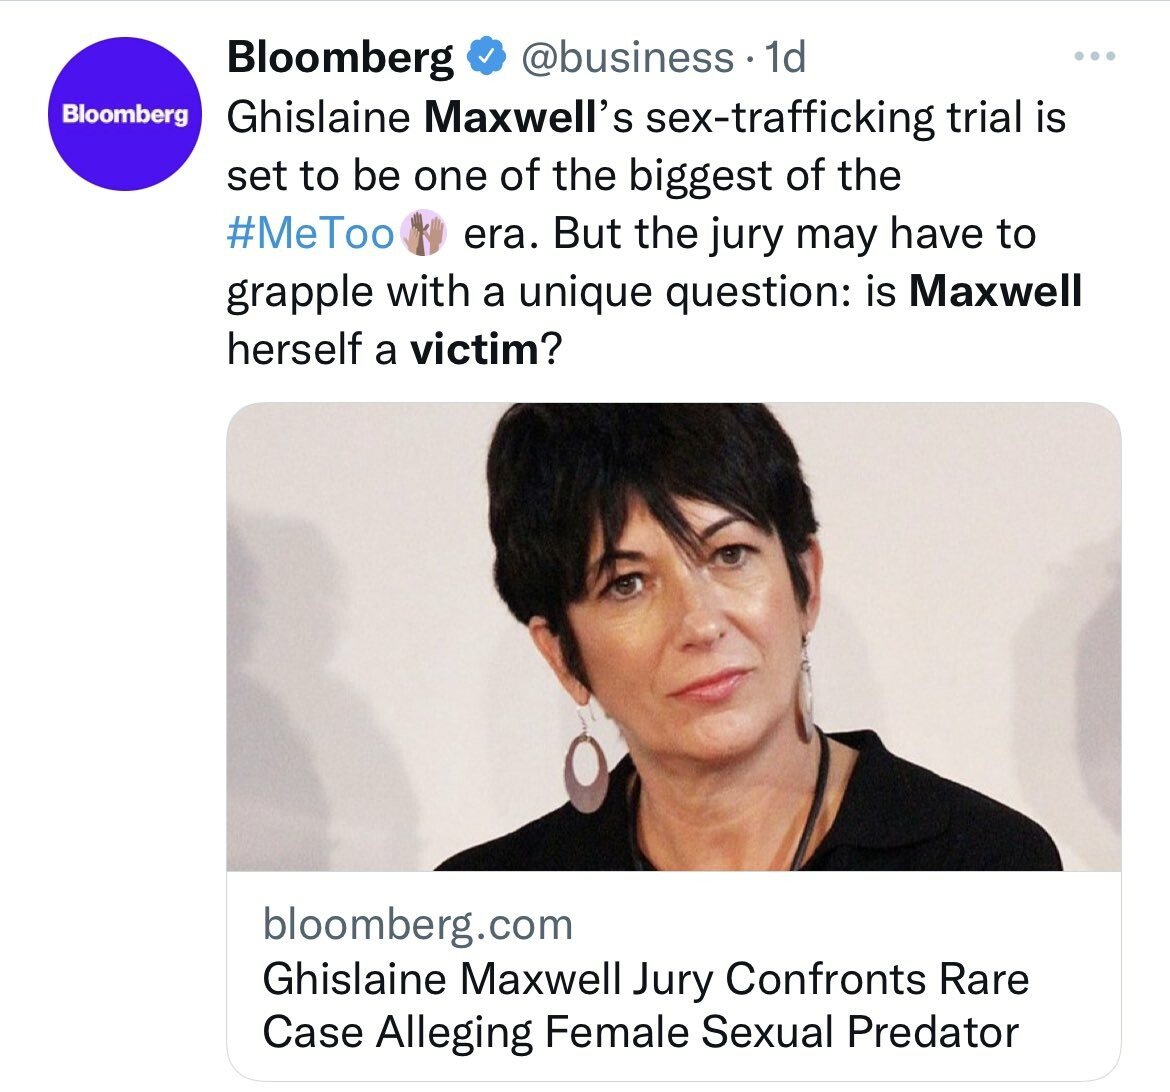Click the bold word 'victim' in tweet
The height and width of the screenshot is (1092, 1170).
[x=474, y=349]
